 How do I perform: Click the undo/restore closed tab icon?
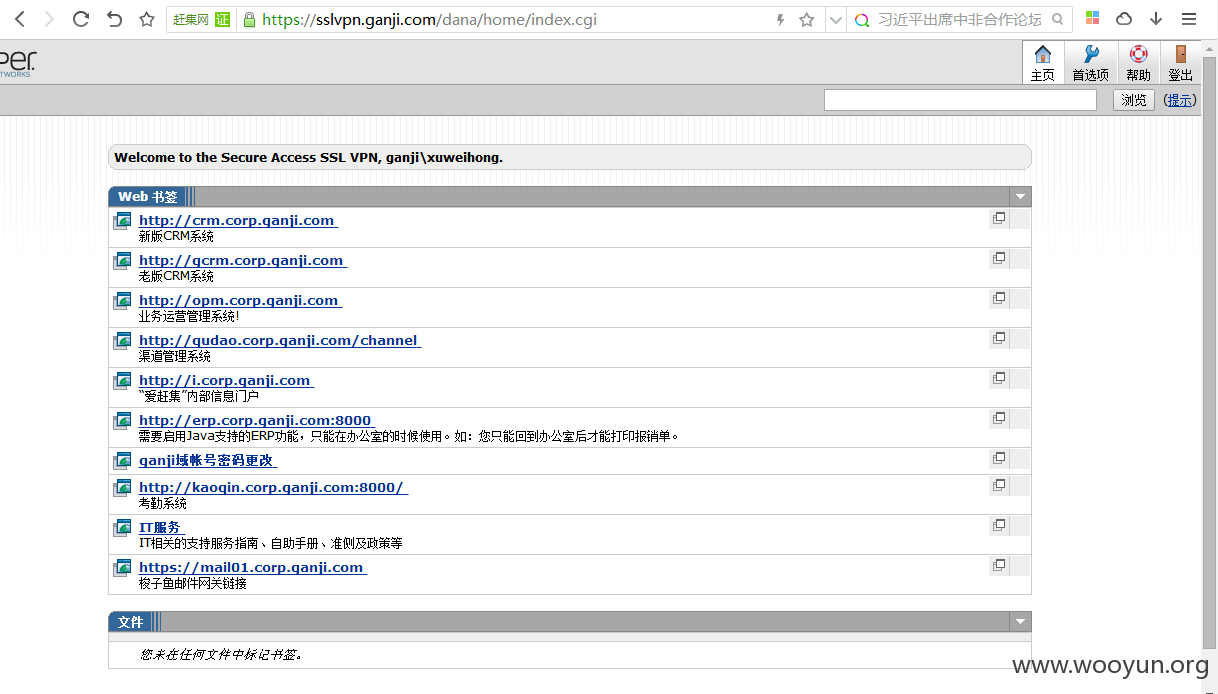pyautogui.click(x=114, y=19)
